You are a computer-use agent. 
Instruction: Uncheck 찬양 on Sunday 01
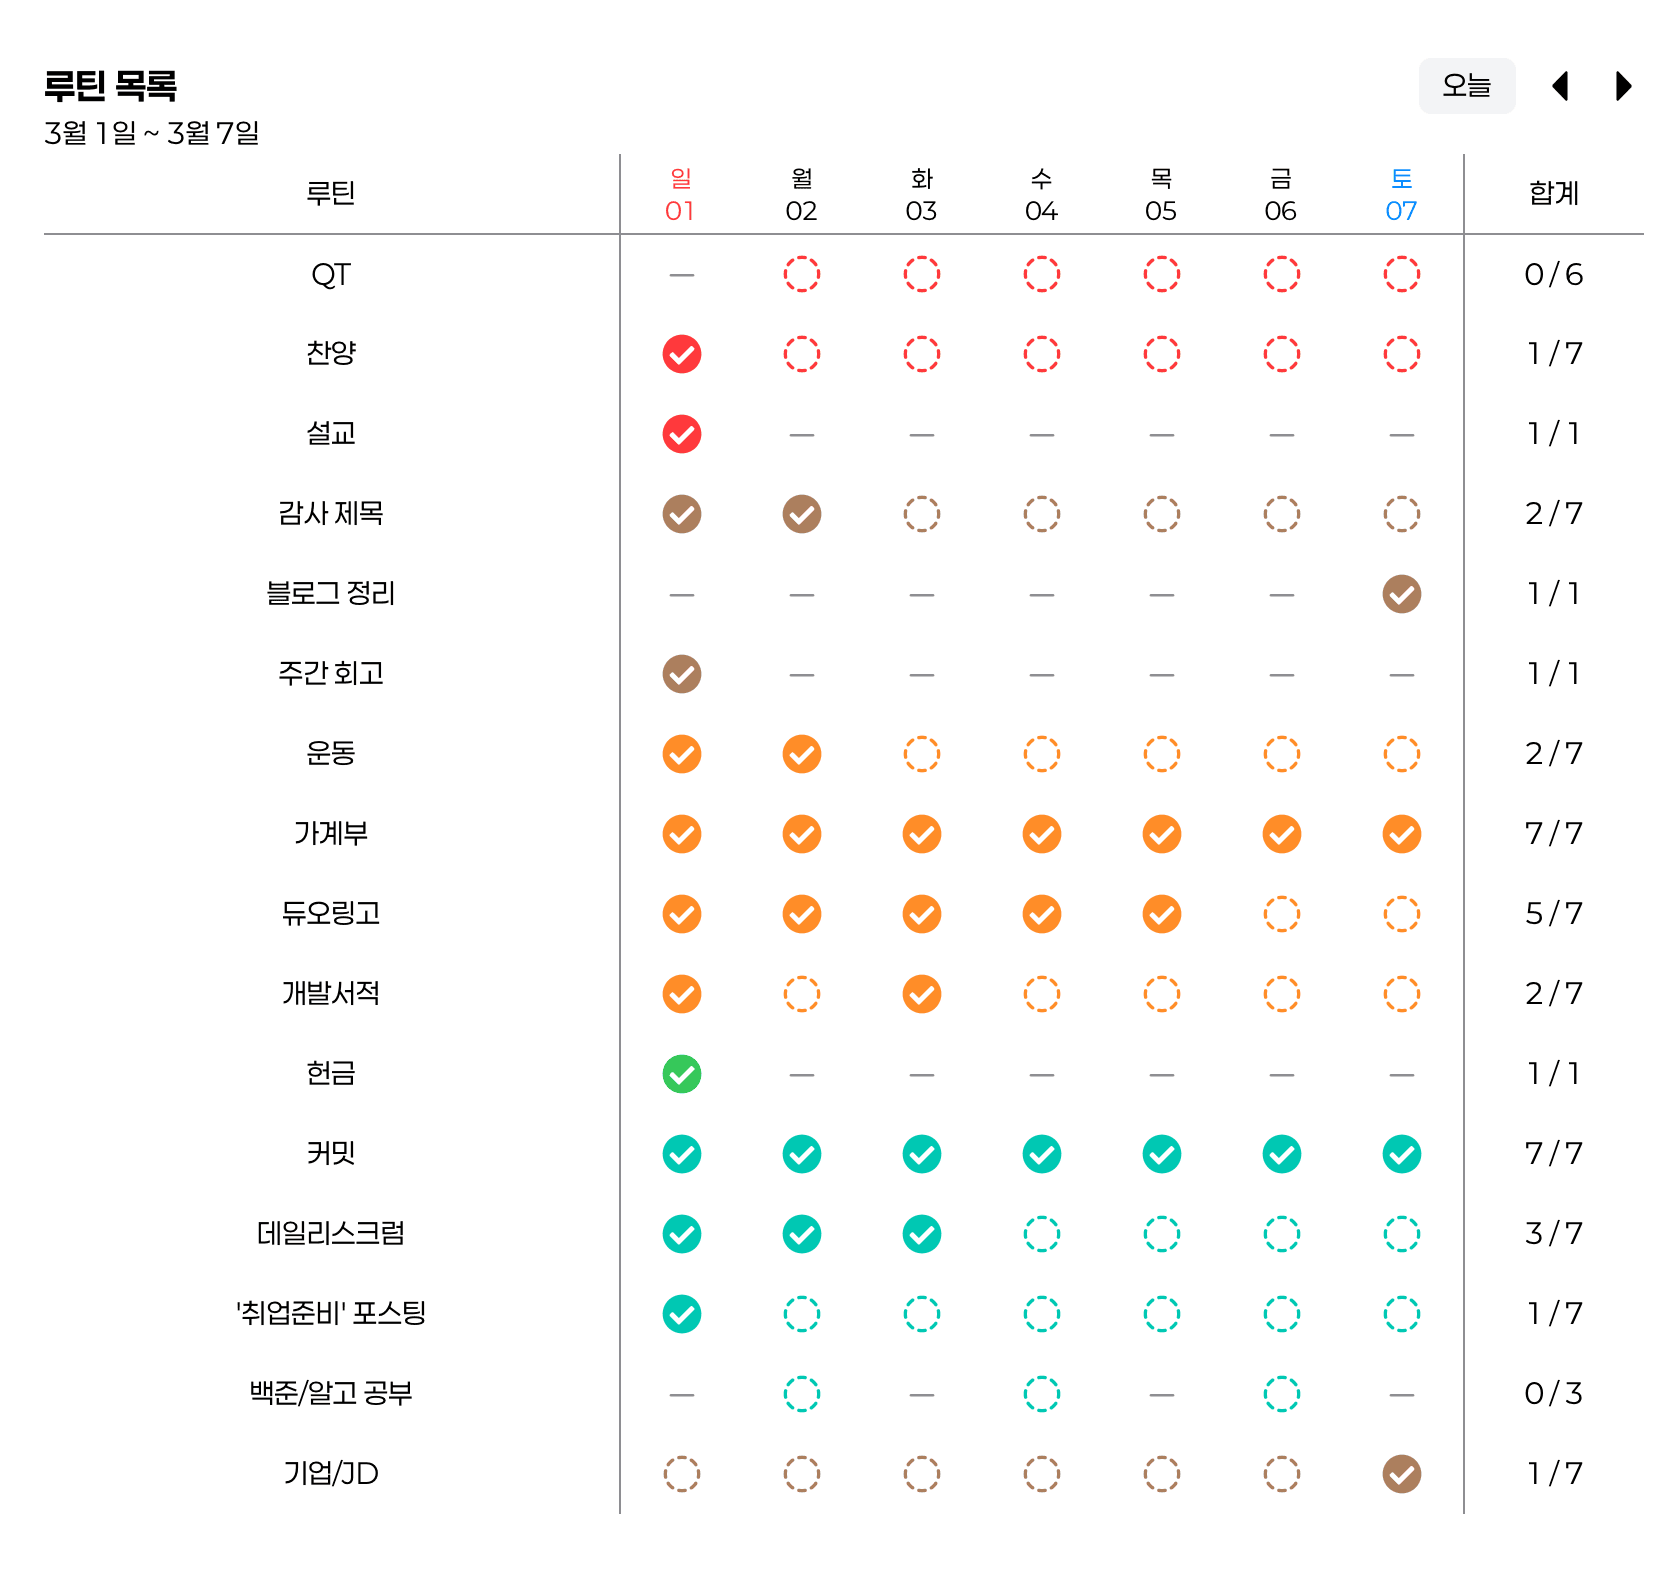point(682,354)
